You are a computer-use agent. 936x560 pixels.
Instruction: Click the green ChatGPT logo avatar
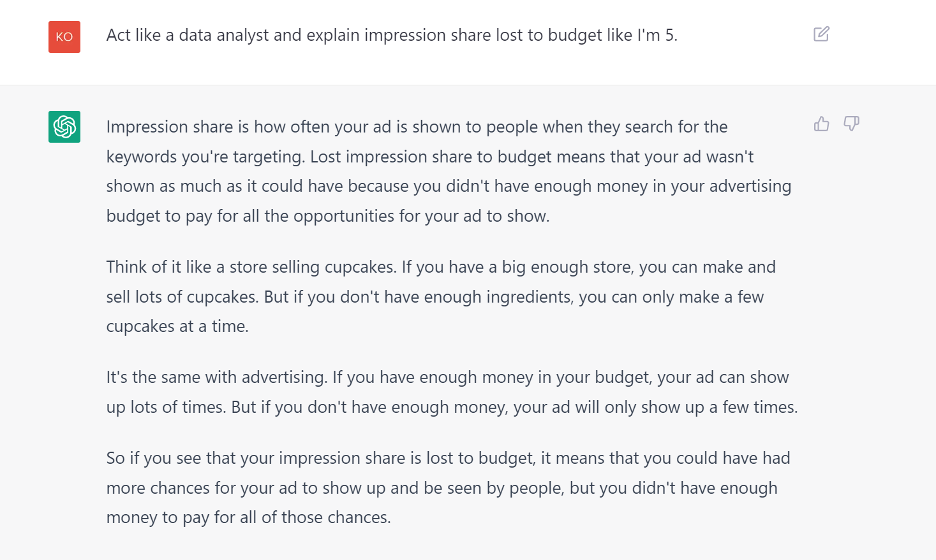coord(64,127)
